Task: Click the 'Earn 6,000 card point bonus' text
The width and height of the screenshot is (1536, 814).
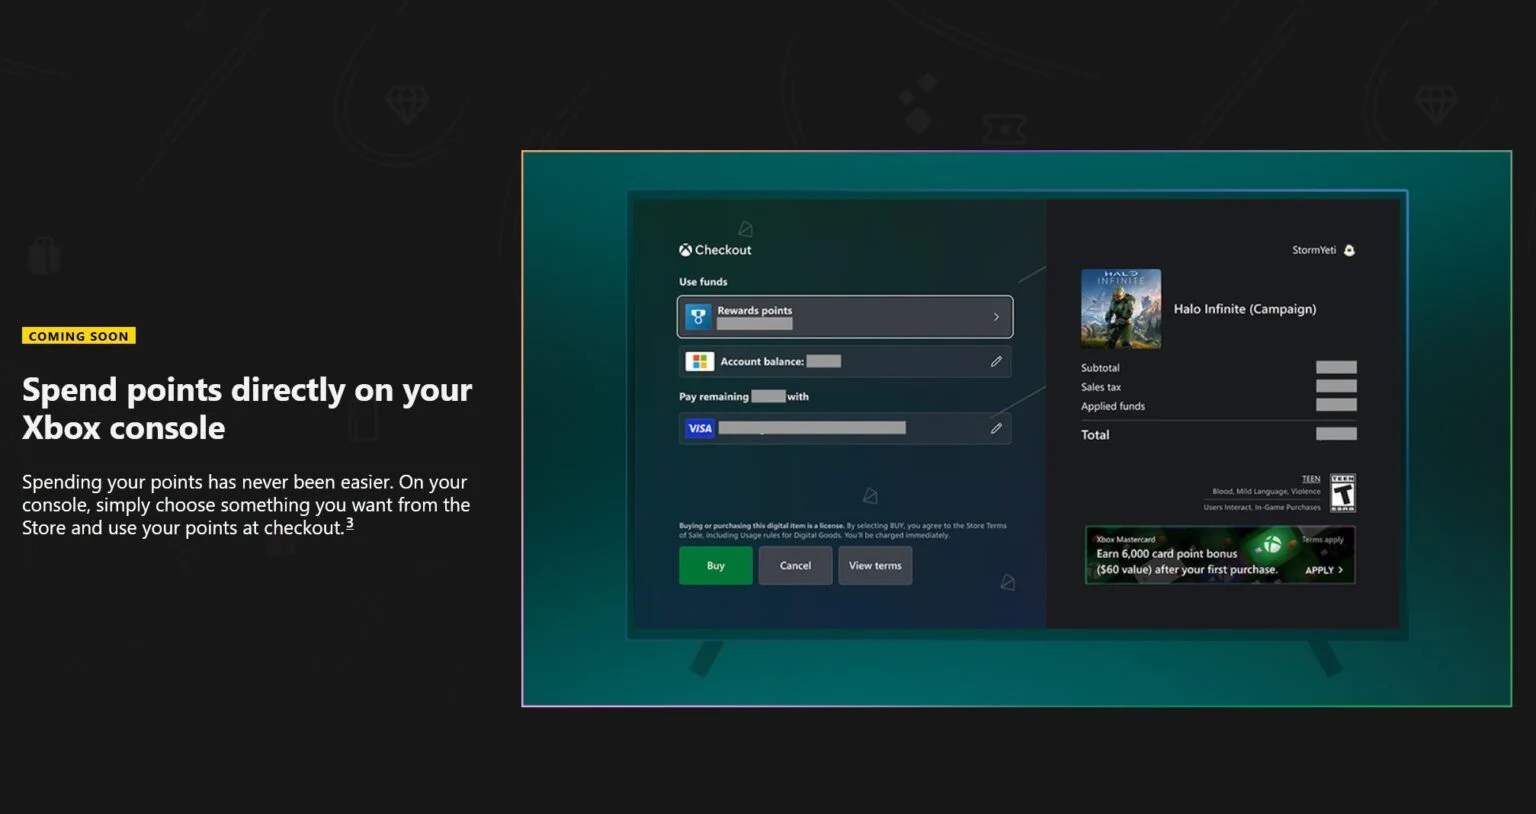Action: coord(1167,554)
